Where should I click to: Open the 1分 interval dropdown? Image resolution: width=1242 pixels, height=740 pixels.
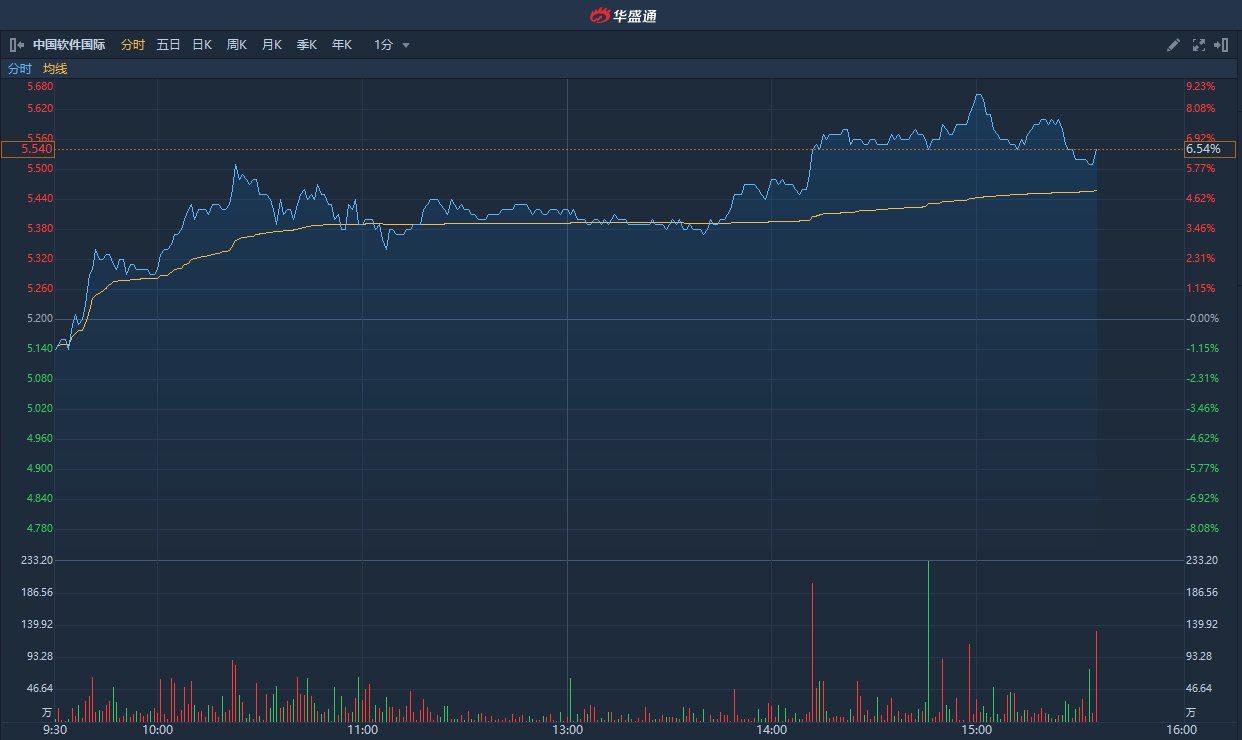click(384, 45)
